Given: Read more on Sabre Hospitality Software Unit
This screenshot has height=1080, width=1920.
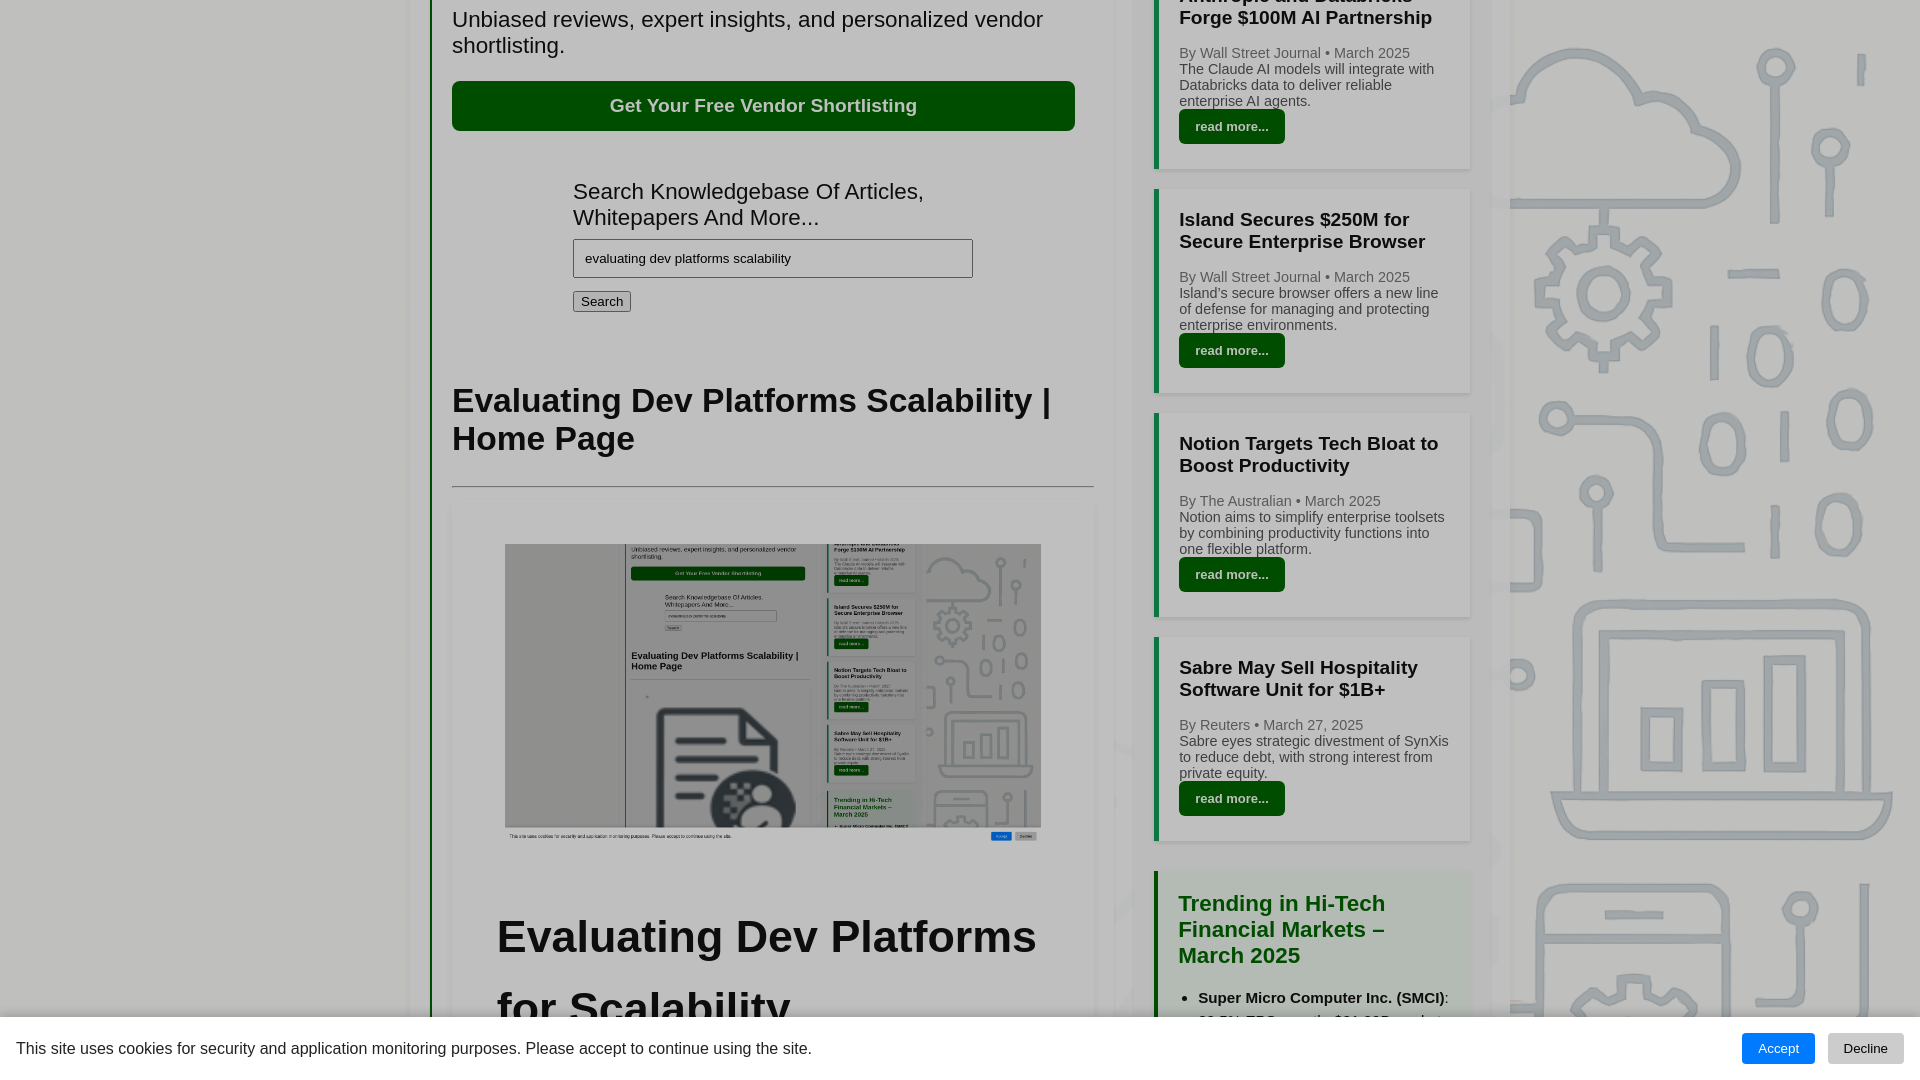Looking at the screenshot, I should pyautogui.click(x=1231, y=799).
